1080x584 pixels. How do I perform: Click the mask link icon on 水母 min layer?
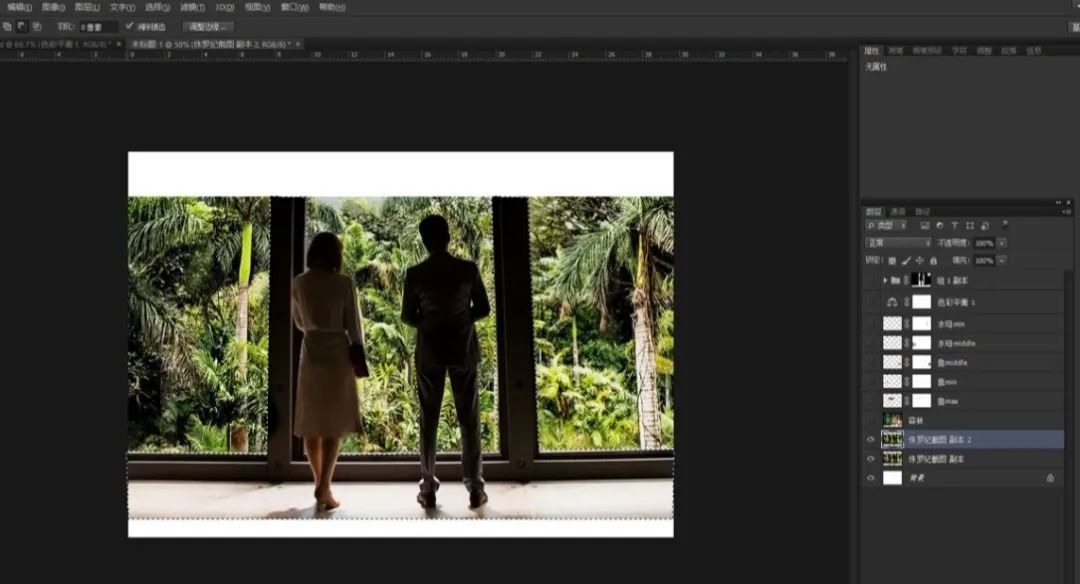click(x=907, y=324)
